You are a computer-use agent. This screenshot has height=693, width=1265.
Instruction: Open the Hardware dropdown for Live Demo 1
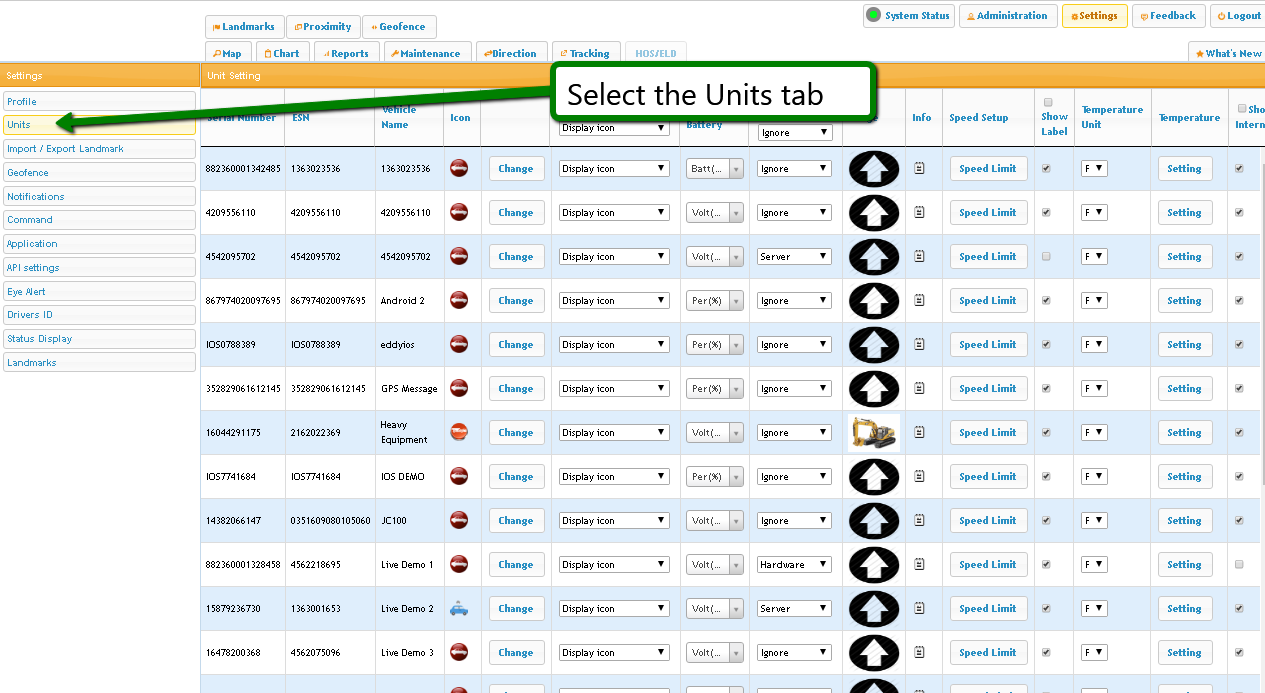[x=794, y=565]
